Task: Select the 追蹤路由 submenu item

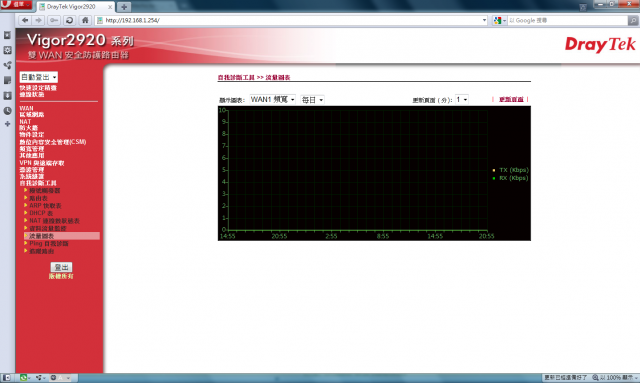Action: coord(42,251)
